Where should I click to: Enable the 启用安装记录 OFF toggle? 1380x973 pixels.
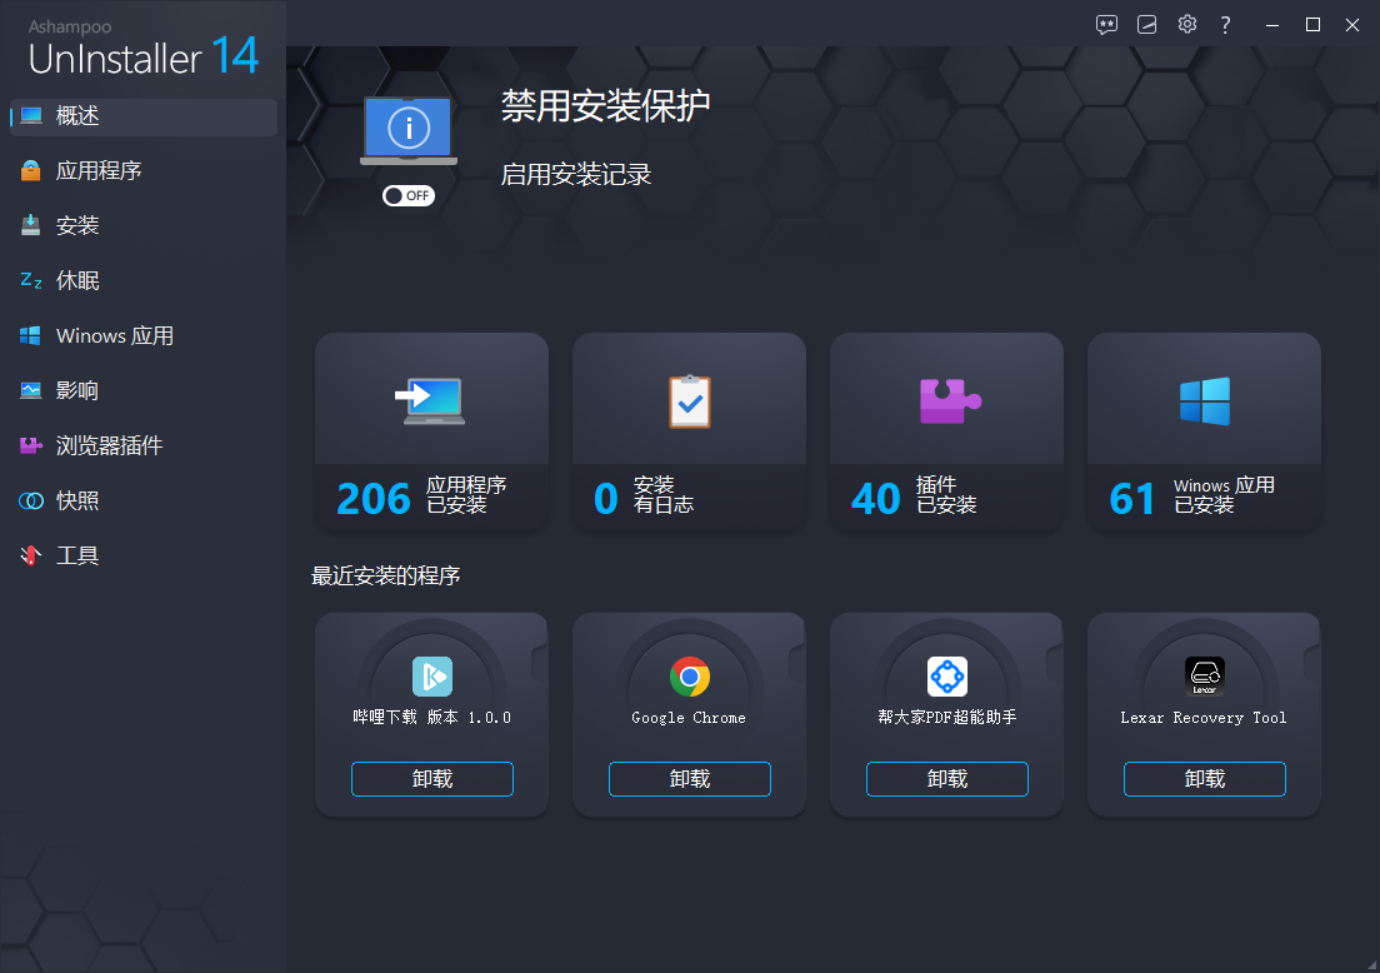click(x=408, y=195)
